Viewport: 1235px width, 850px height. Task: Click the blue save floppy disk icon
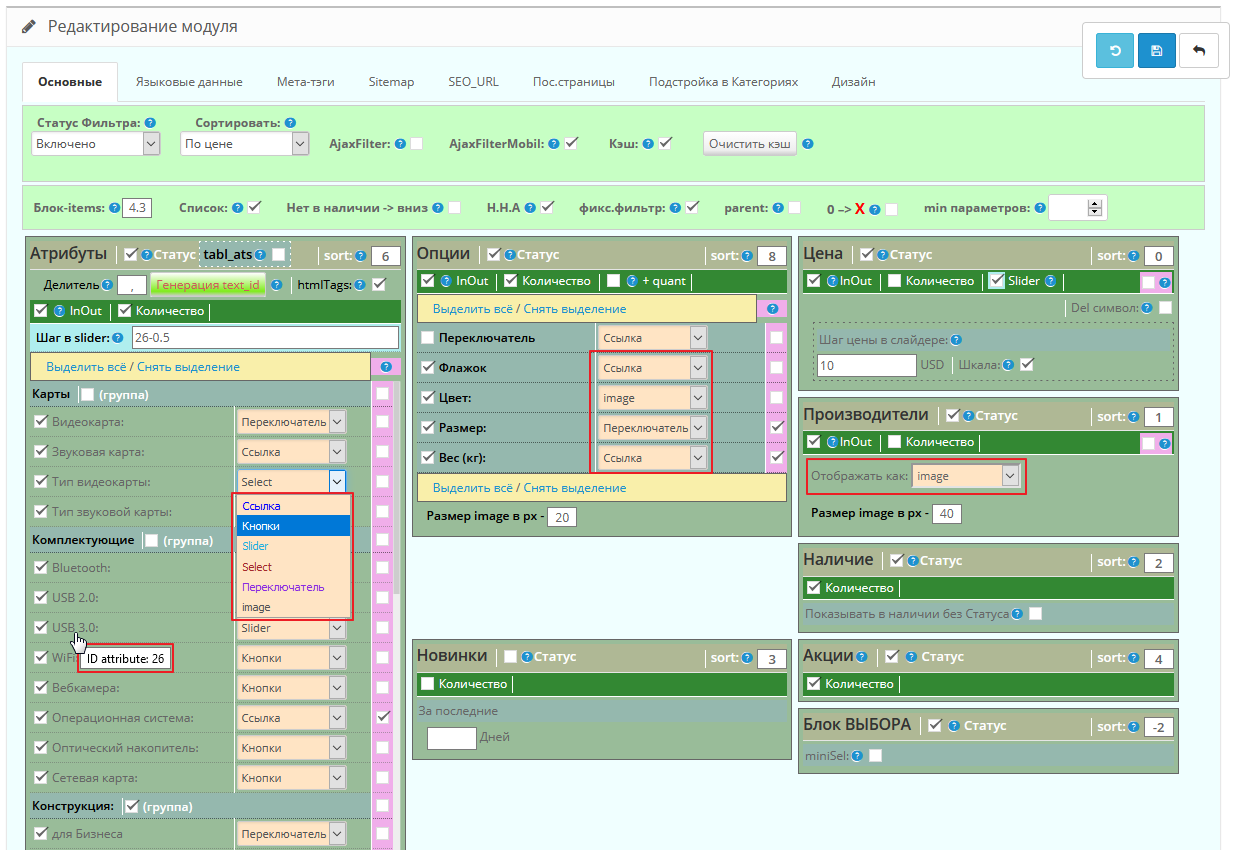pyautogui.click(x=1156, y=50)
